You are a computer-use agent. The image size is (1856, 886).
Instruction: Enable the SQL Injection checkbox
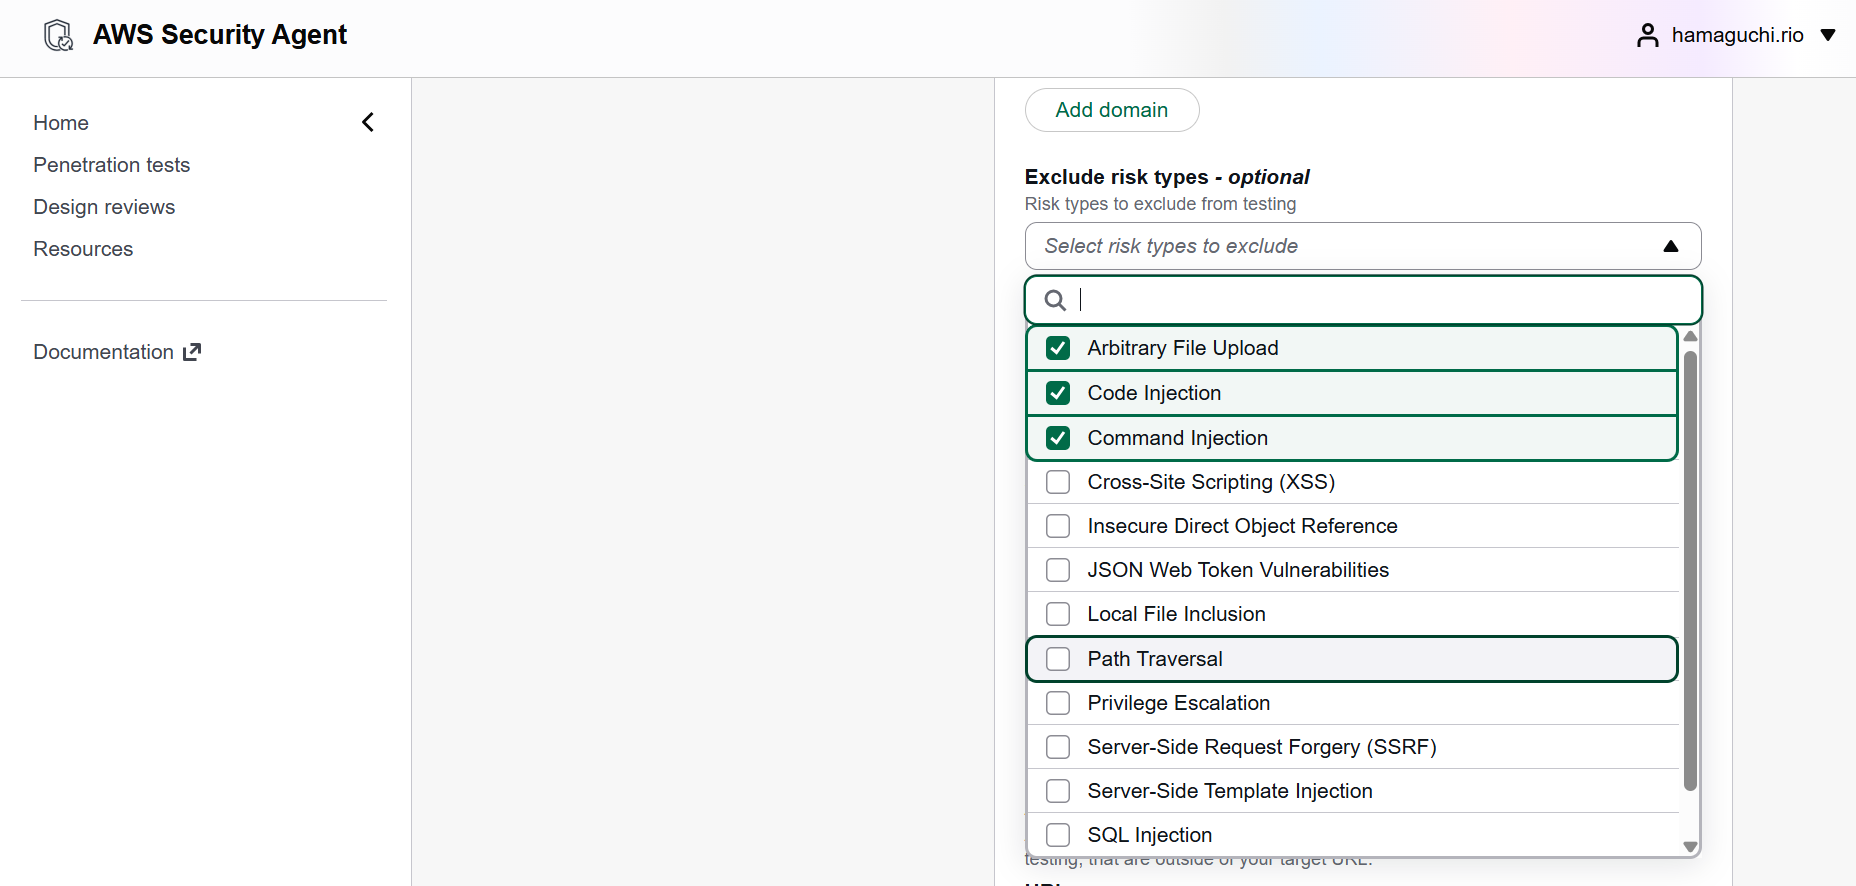(1058, 835)
